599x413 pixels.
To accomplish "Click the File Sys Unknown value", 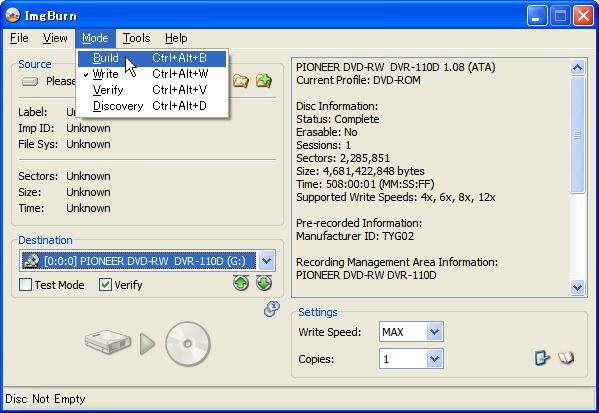I will pos(88,144).
